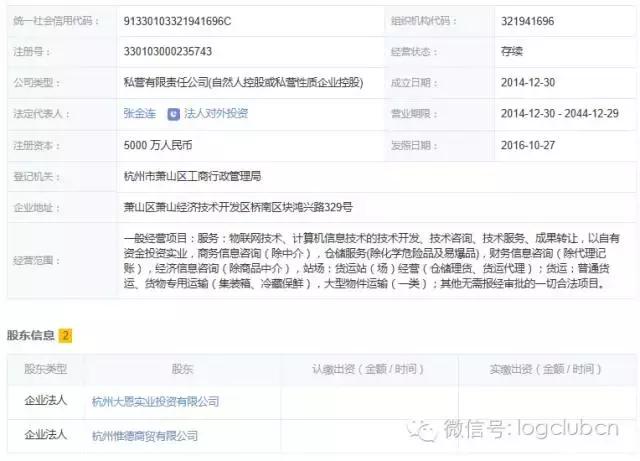640x461 pixels.
Task: Click the 经营范围 label
Action: [x=36, y=261]
